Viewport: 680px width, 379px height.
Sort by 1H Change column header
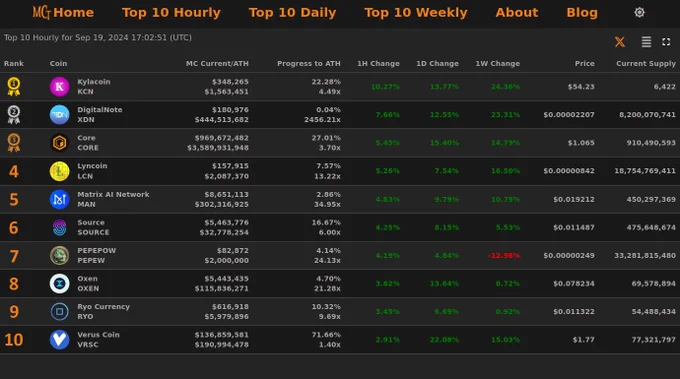378,63
